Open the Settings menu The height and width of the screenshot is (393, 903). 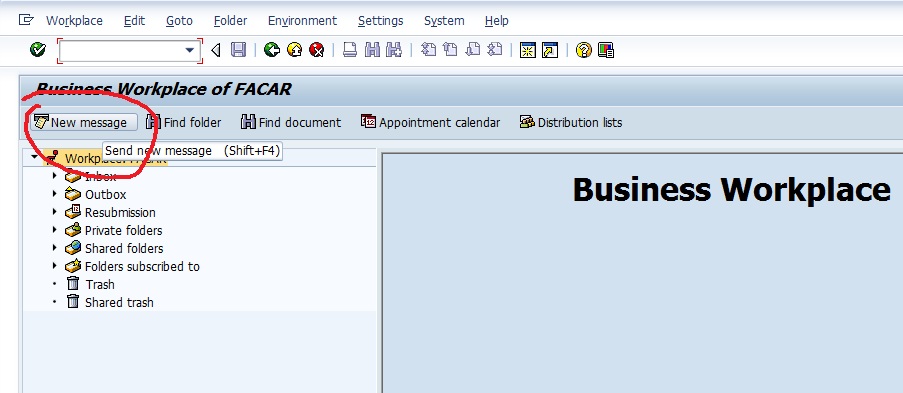coord(381,21)
